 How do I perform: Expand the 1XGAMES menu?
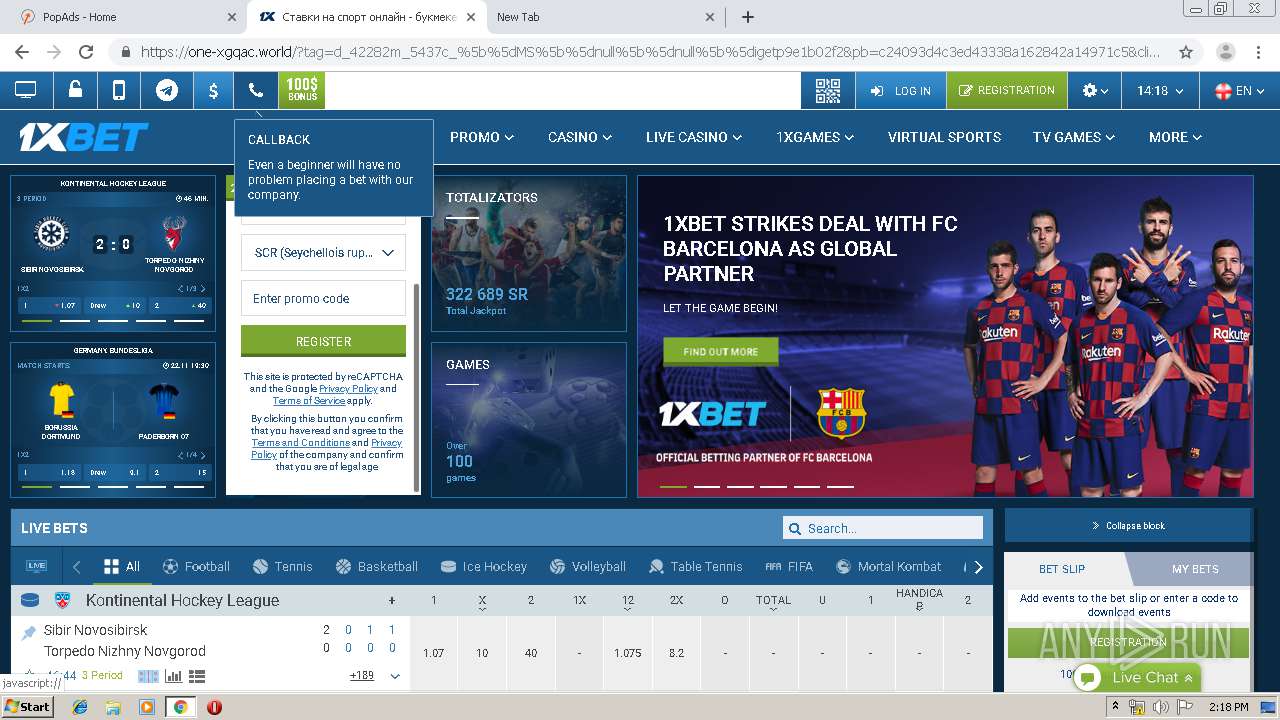click(815, 137)
